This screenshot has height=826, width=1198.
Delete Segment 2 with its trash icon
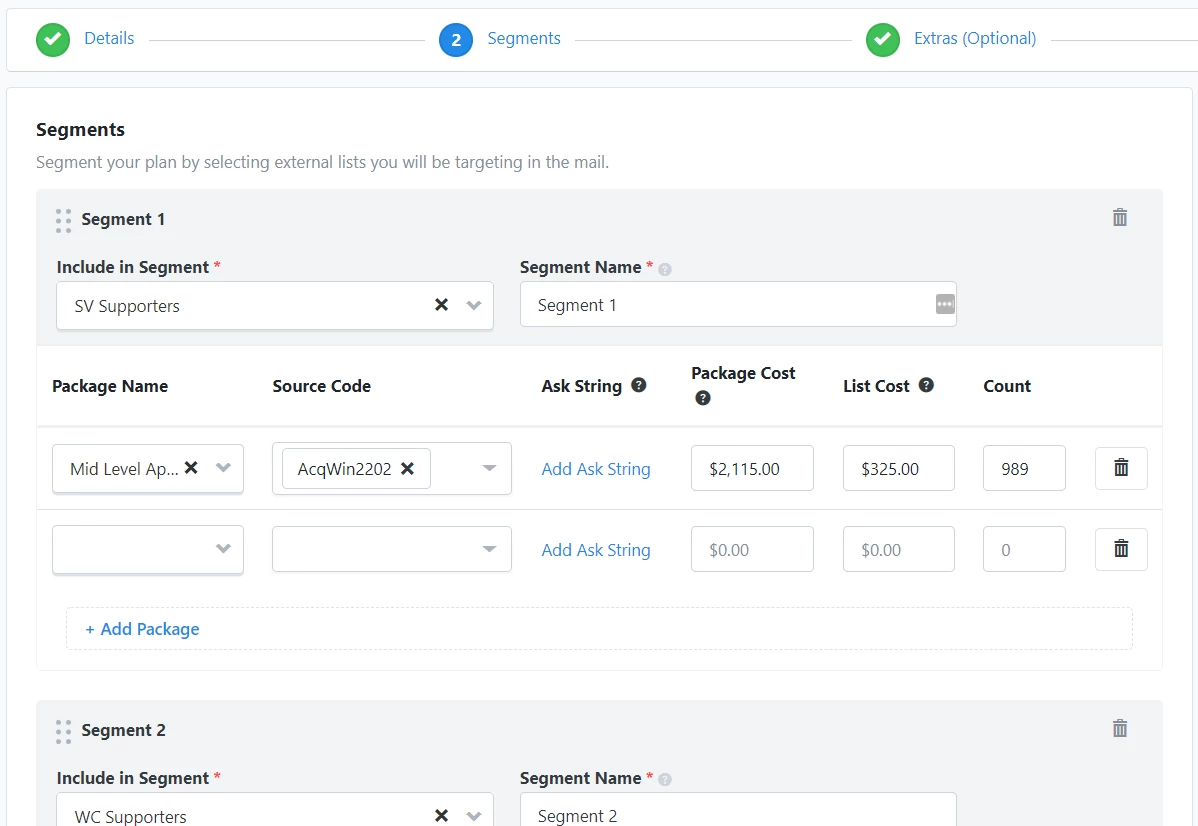tap(1119, 728)
